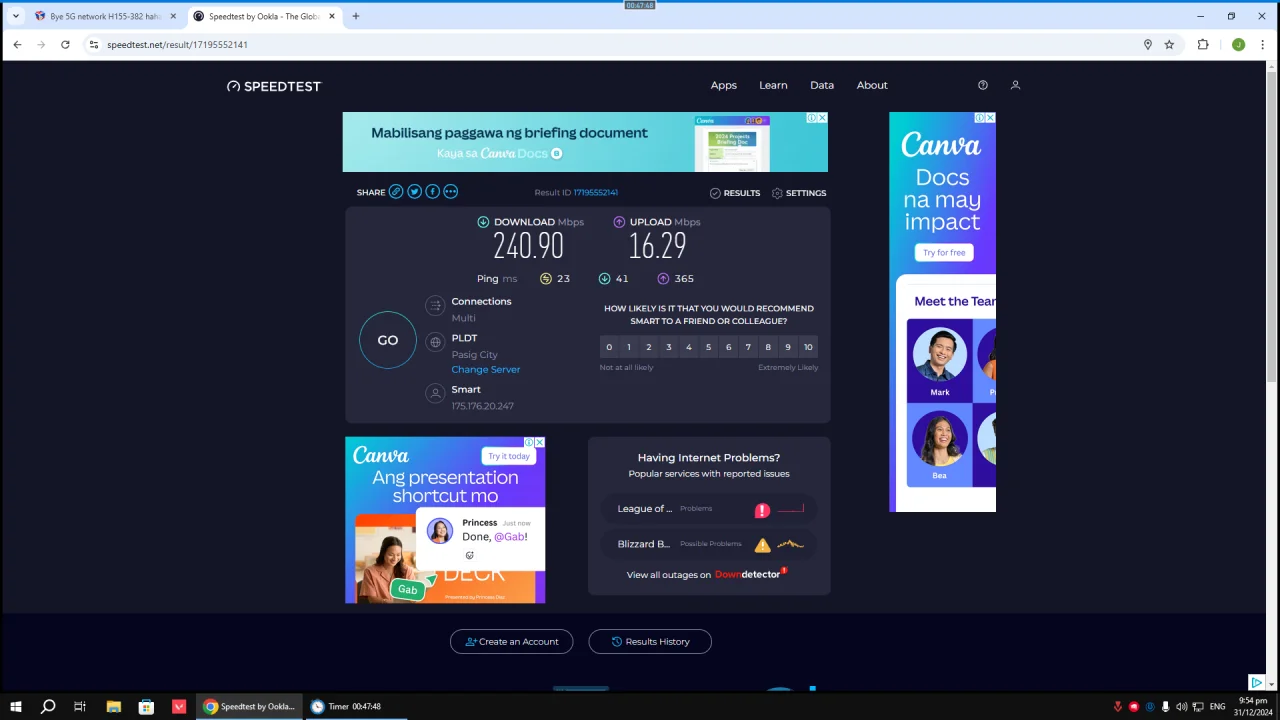The width and height of the screenshot is (1280, 720).
Task: Open the Windows Start menu
Action: tap(16, 706)
